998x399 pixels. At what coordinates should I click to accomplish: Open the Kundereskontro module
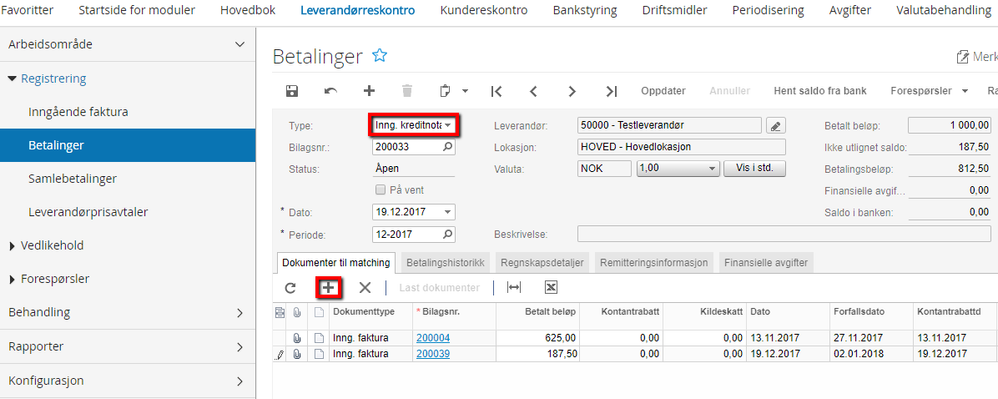[x=484, y=10]
